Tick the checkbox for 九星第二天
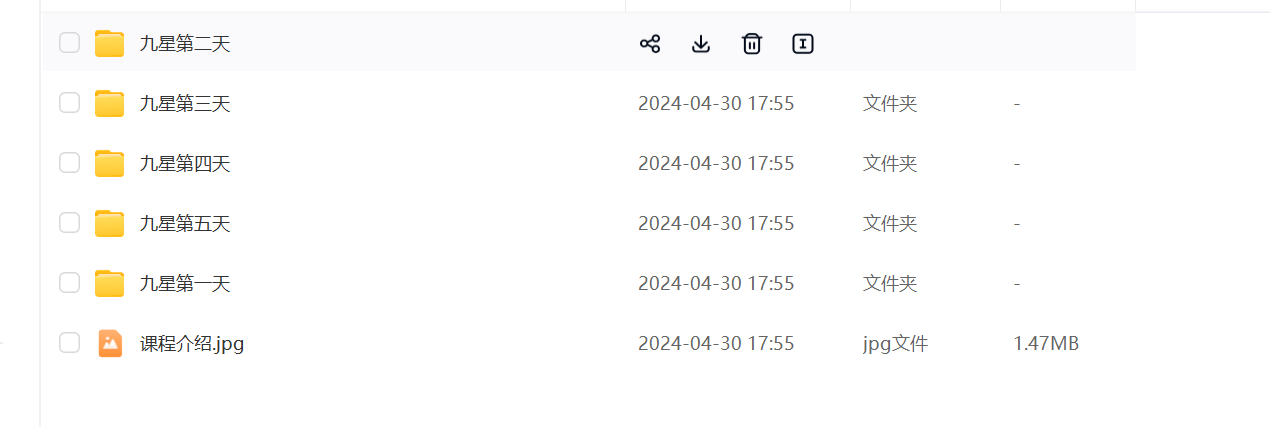The image size is (1270, 427). [x=69, y=43]
